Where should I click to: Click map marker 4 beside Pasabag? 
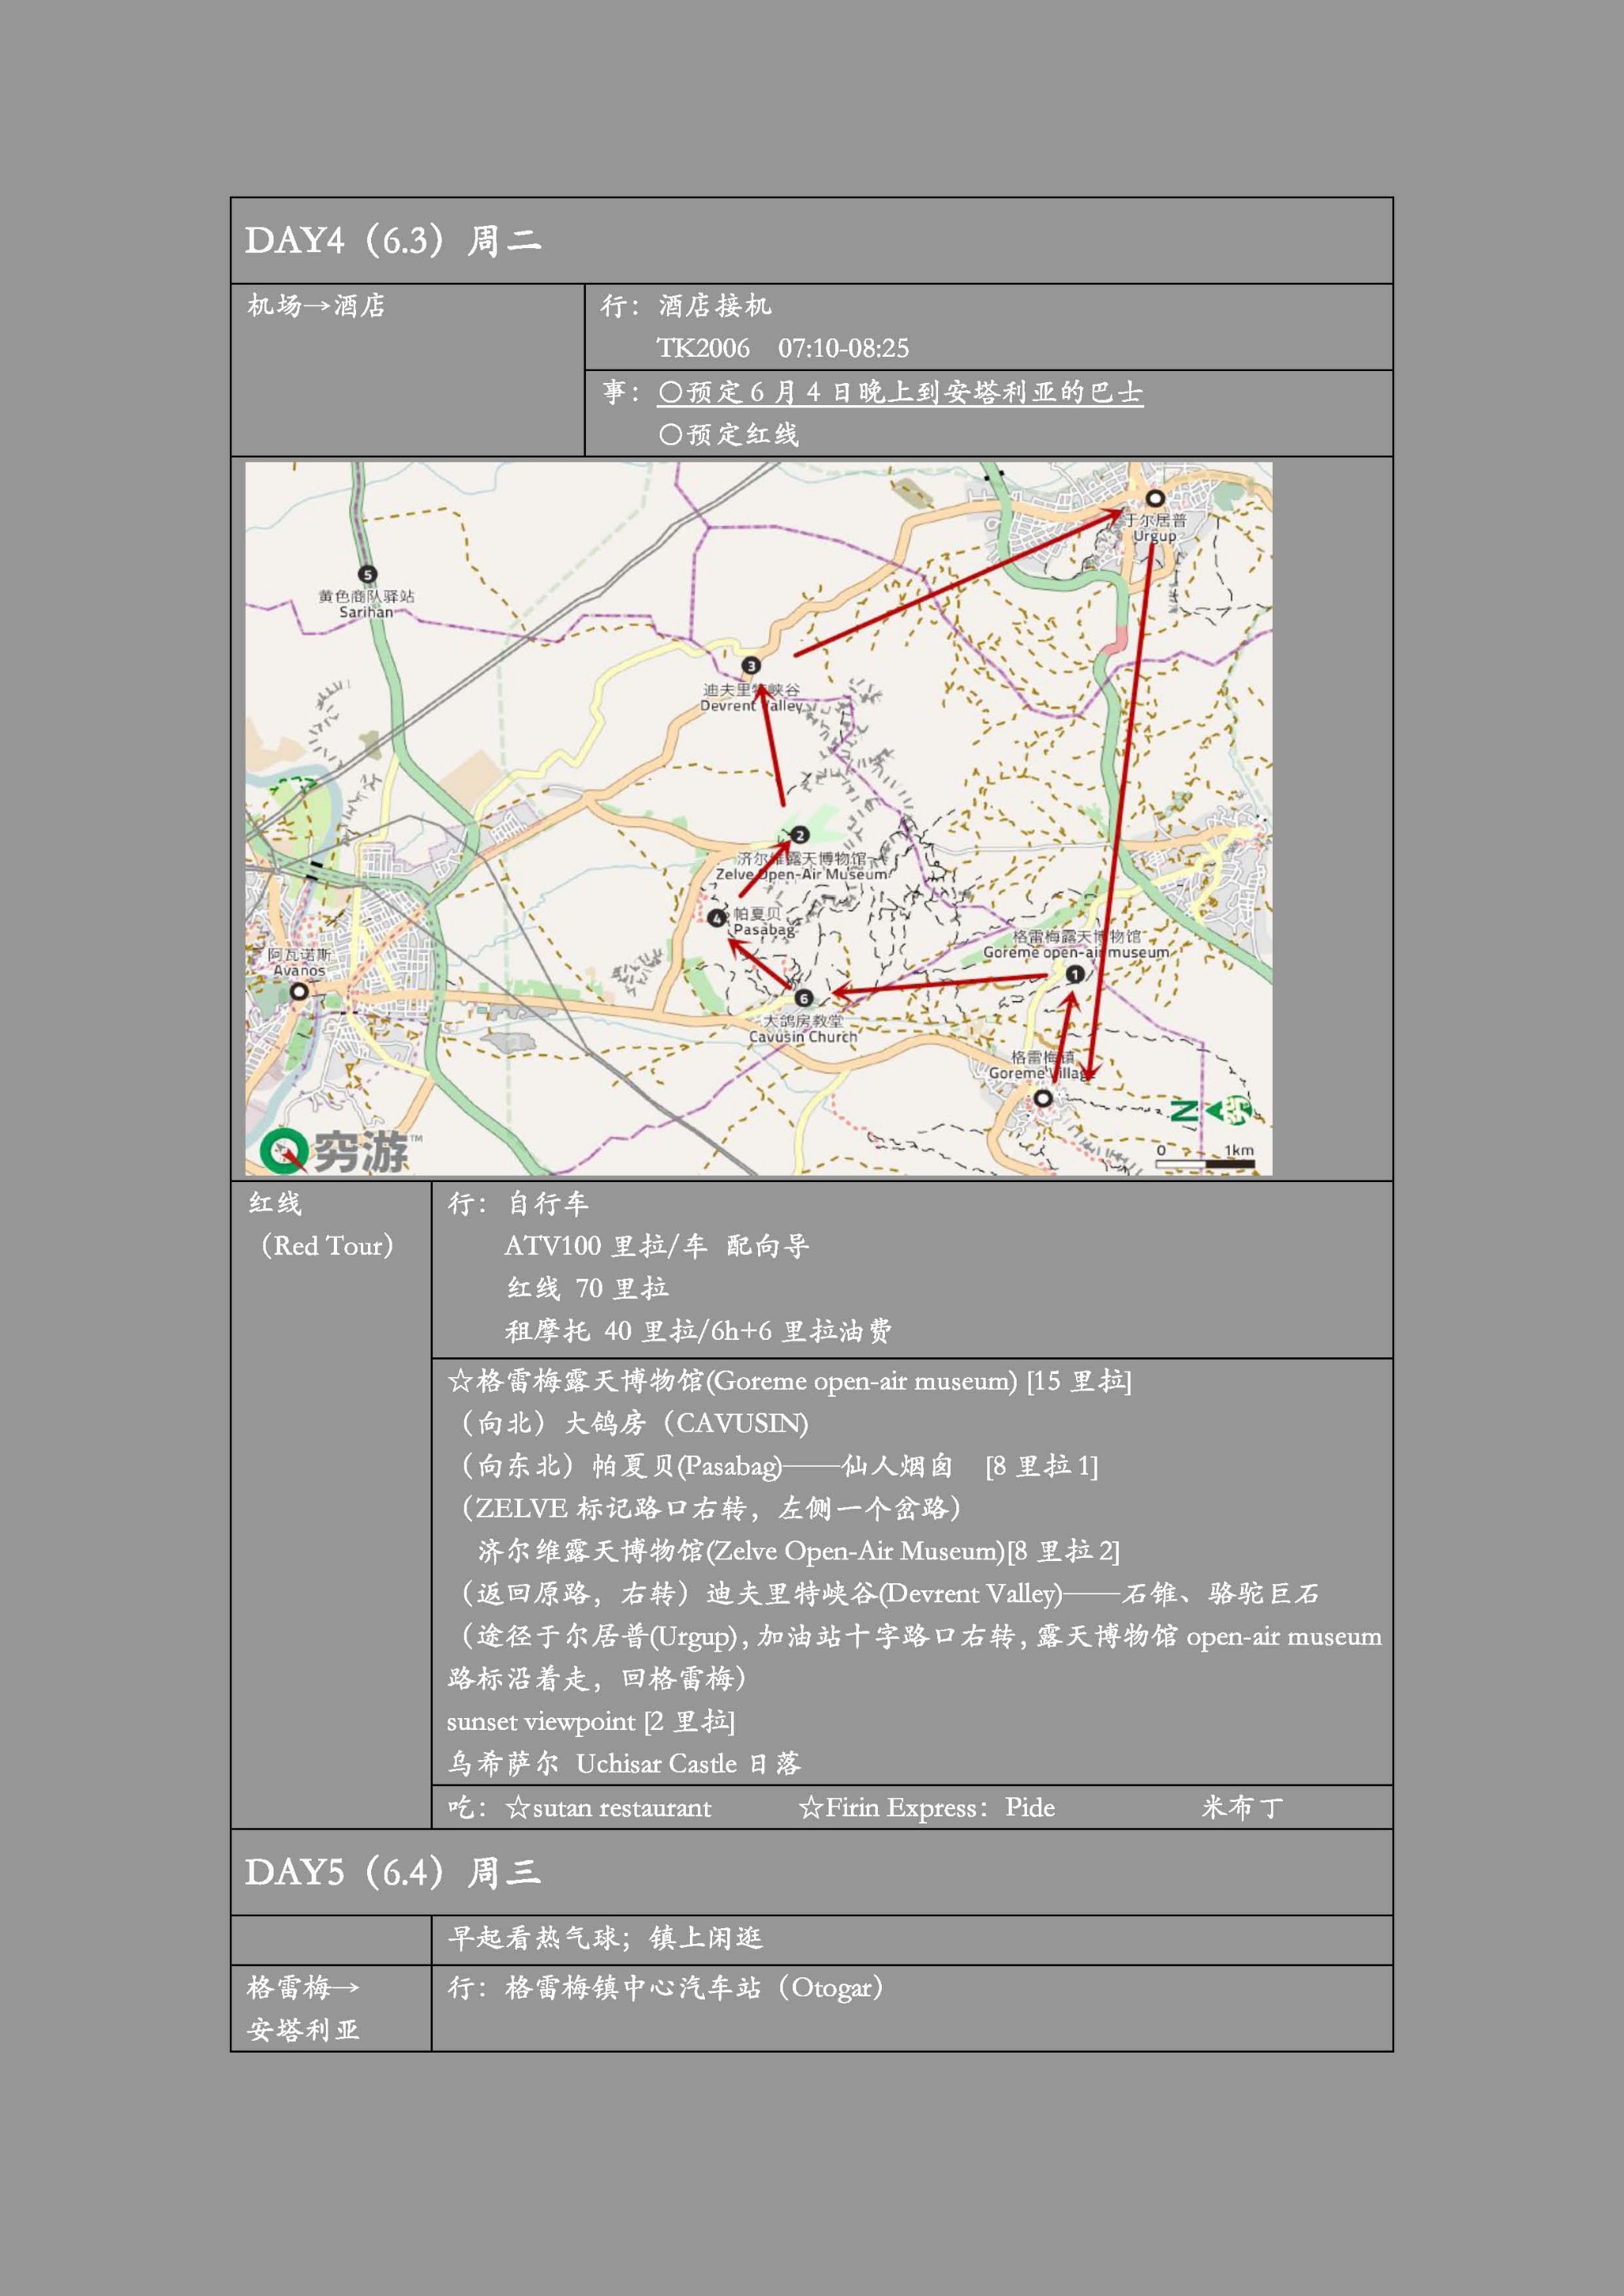(x=716, y=918)
